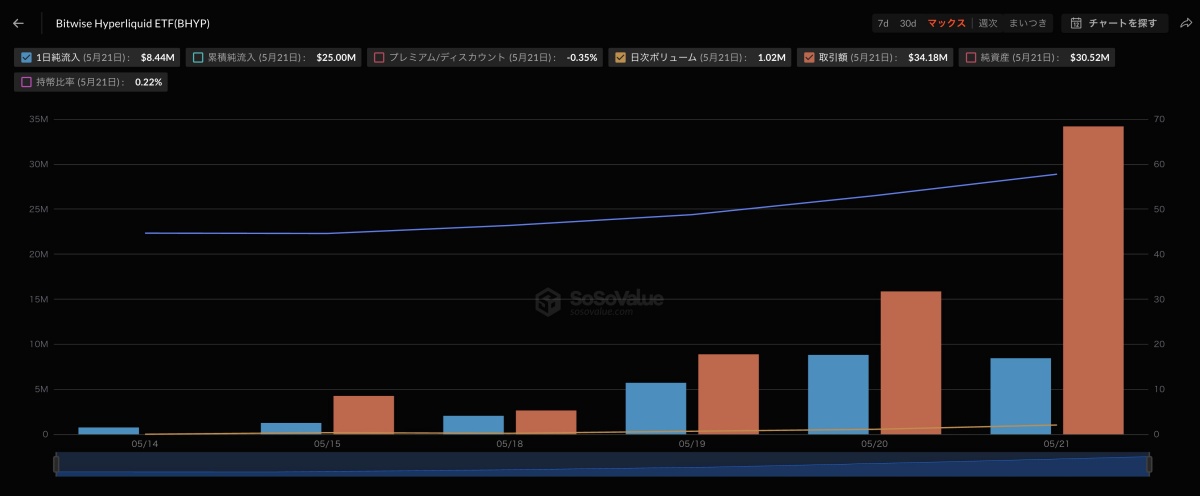Toggle 取引額 checkbox
This screenshot has width=1200, height=496.
click(x=809, y=57)
